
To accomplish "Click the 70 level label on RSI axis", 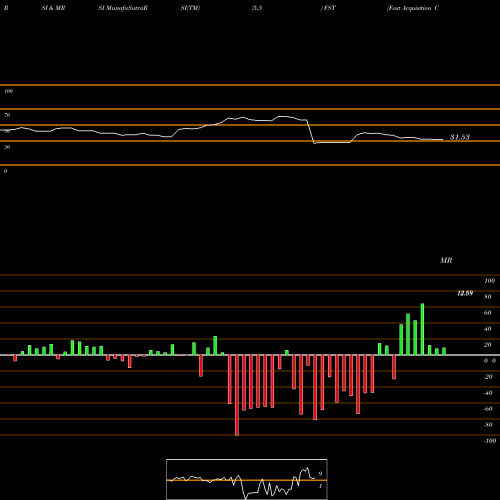I will 7,115.
